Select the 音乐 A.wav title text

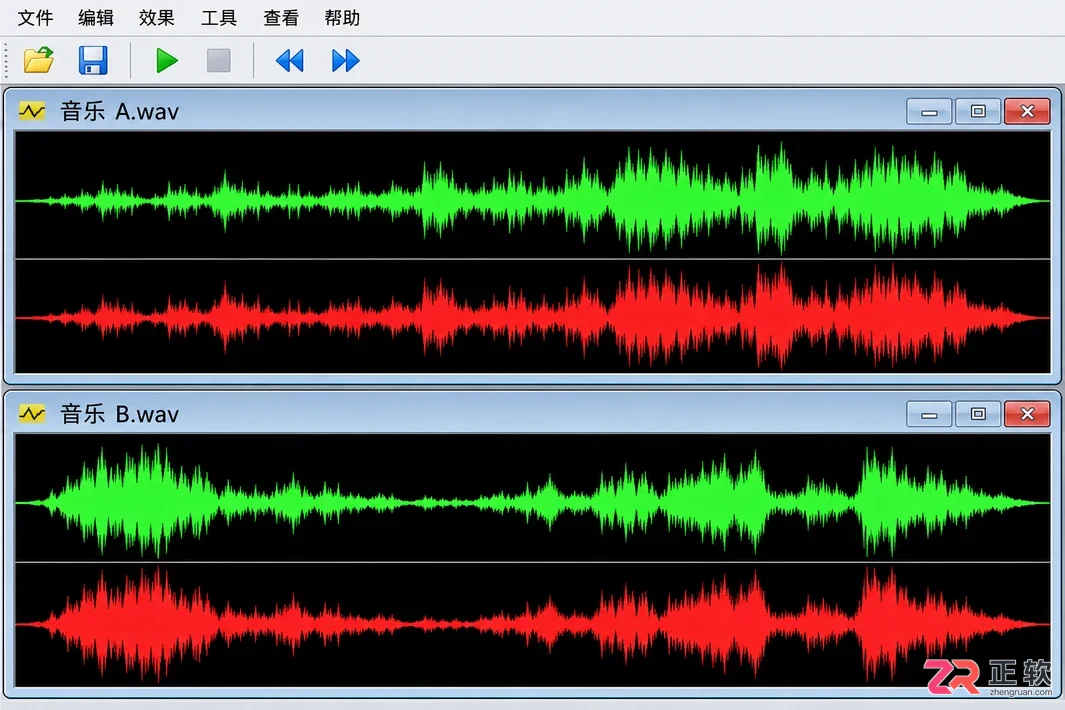pyautogui.click(x=120, y=111)
